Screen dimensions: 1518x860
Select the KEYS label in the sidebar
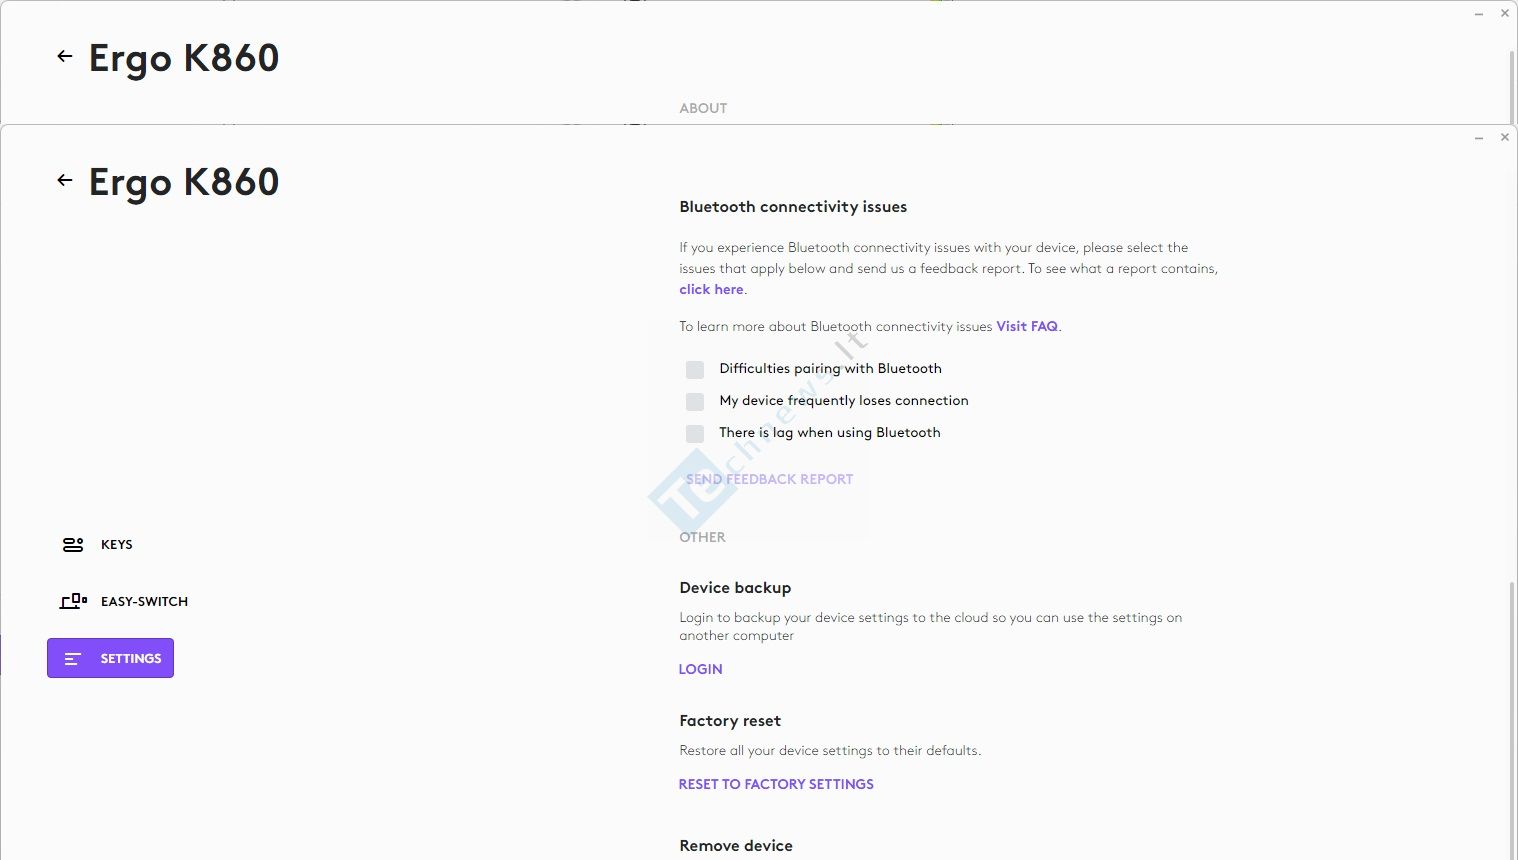pos(117,545)
